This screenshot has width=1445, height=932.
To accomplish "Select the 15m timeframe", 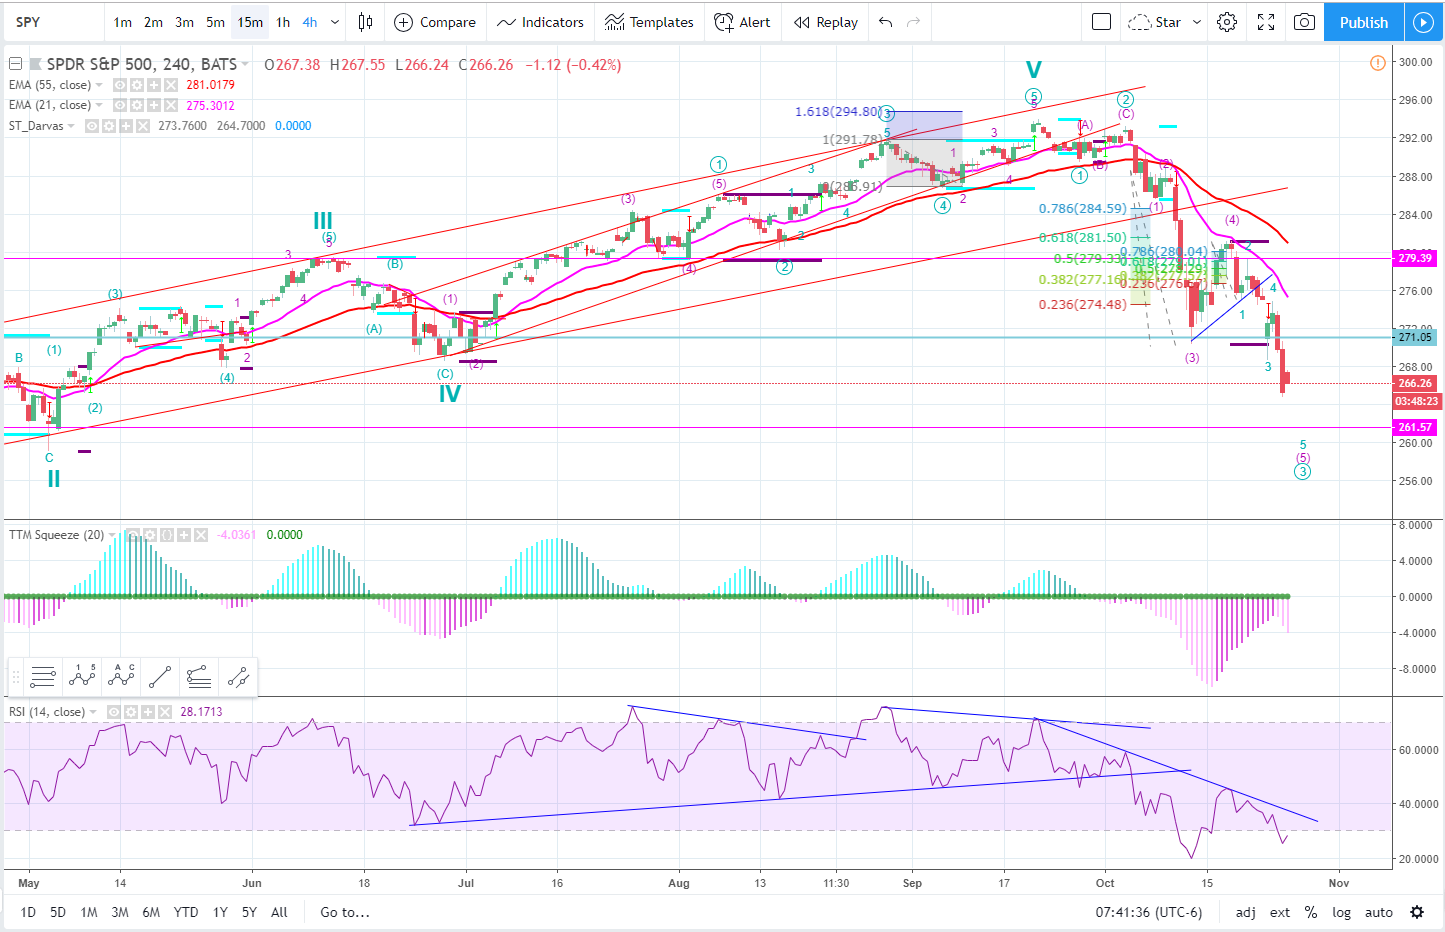I will (250, 22).
